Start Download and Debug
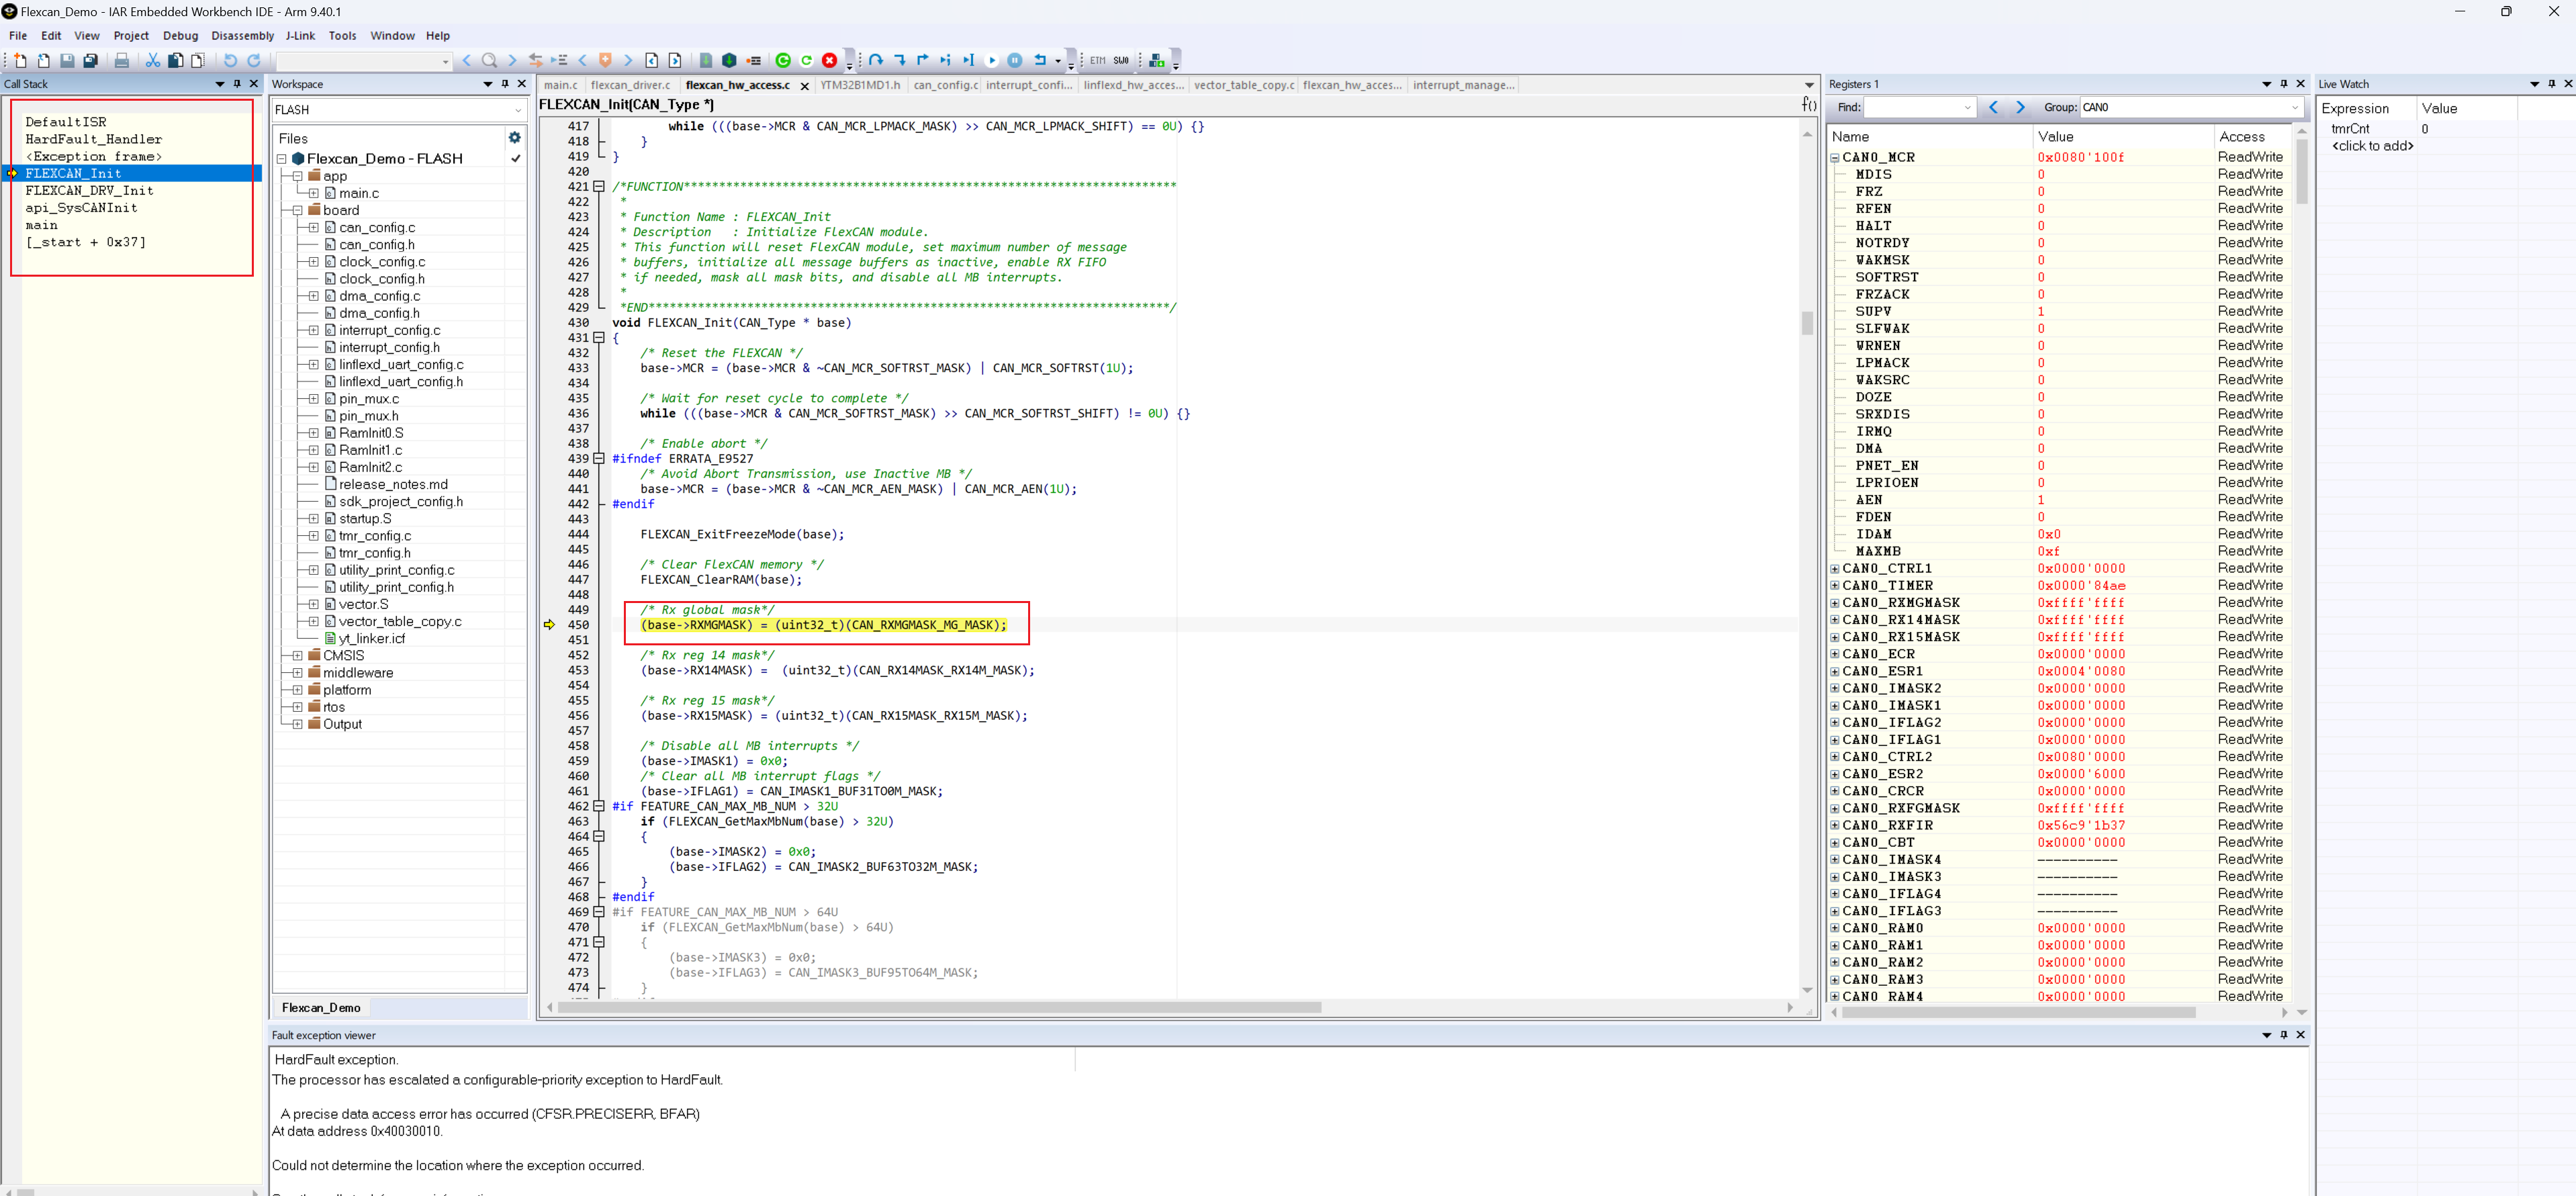Screen dimensions: 2576x1196 point(783,61)
